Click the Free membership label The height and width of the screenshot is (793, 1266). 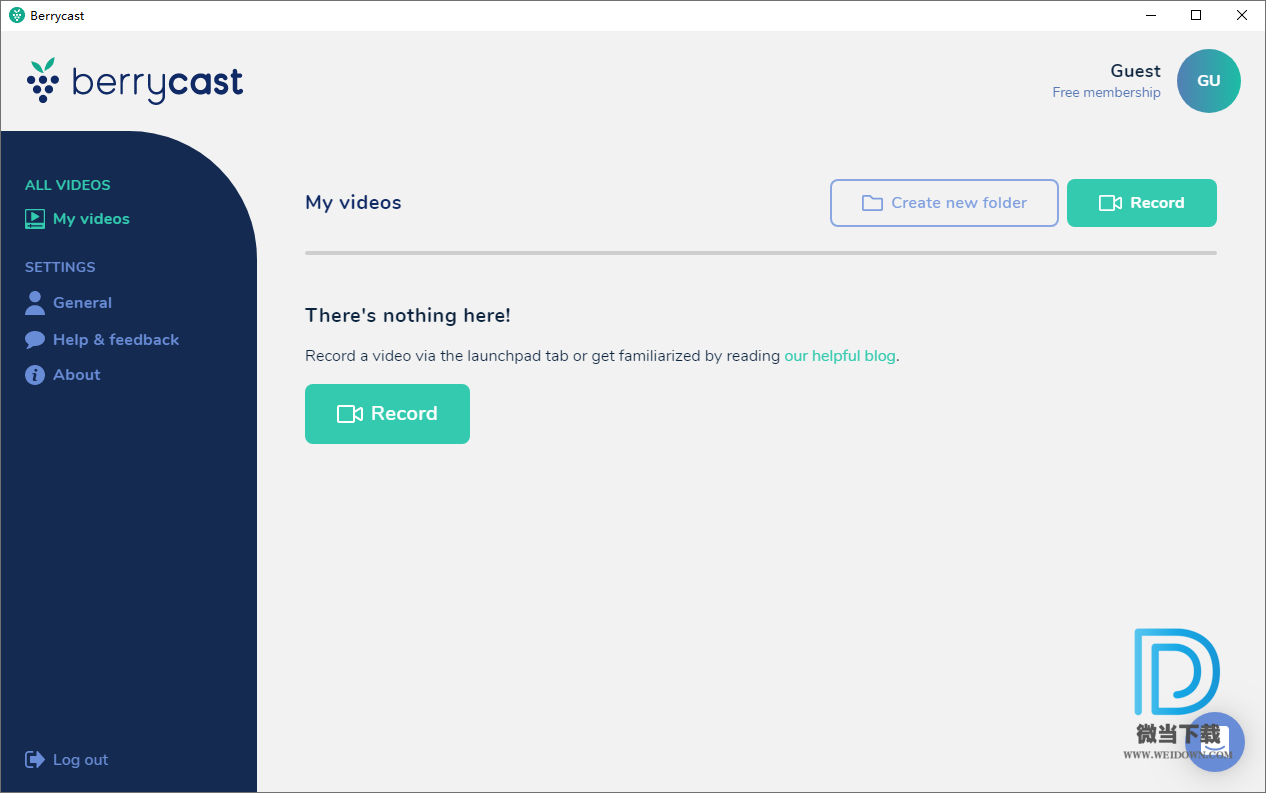pyautogui.click(x=1106, y=93)
